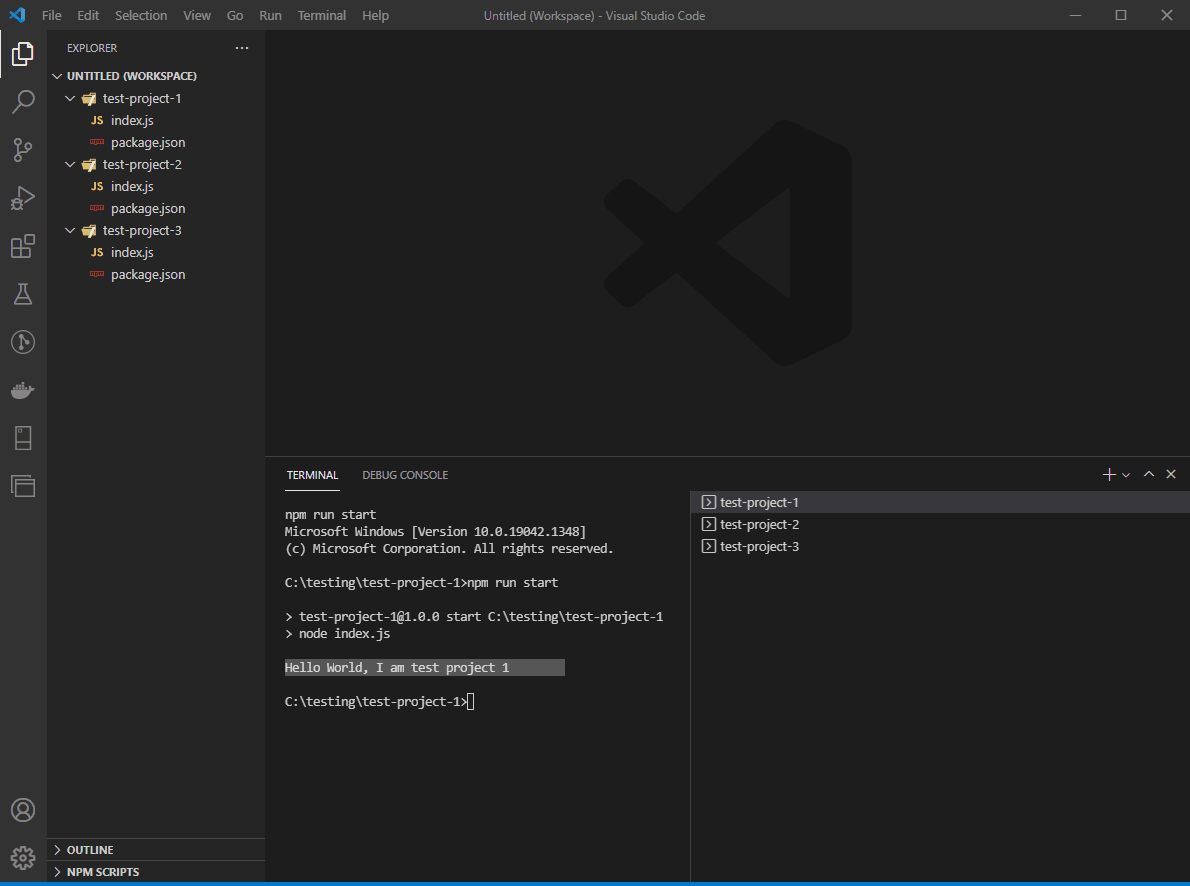Open the File menu

point(52,15)
